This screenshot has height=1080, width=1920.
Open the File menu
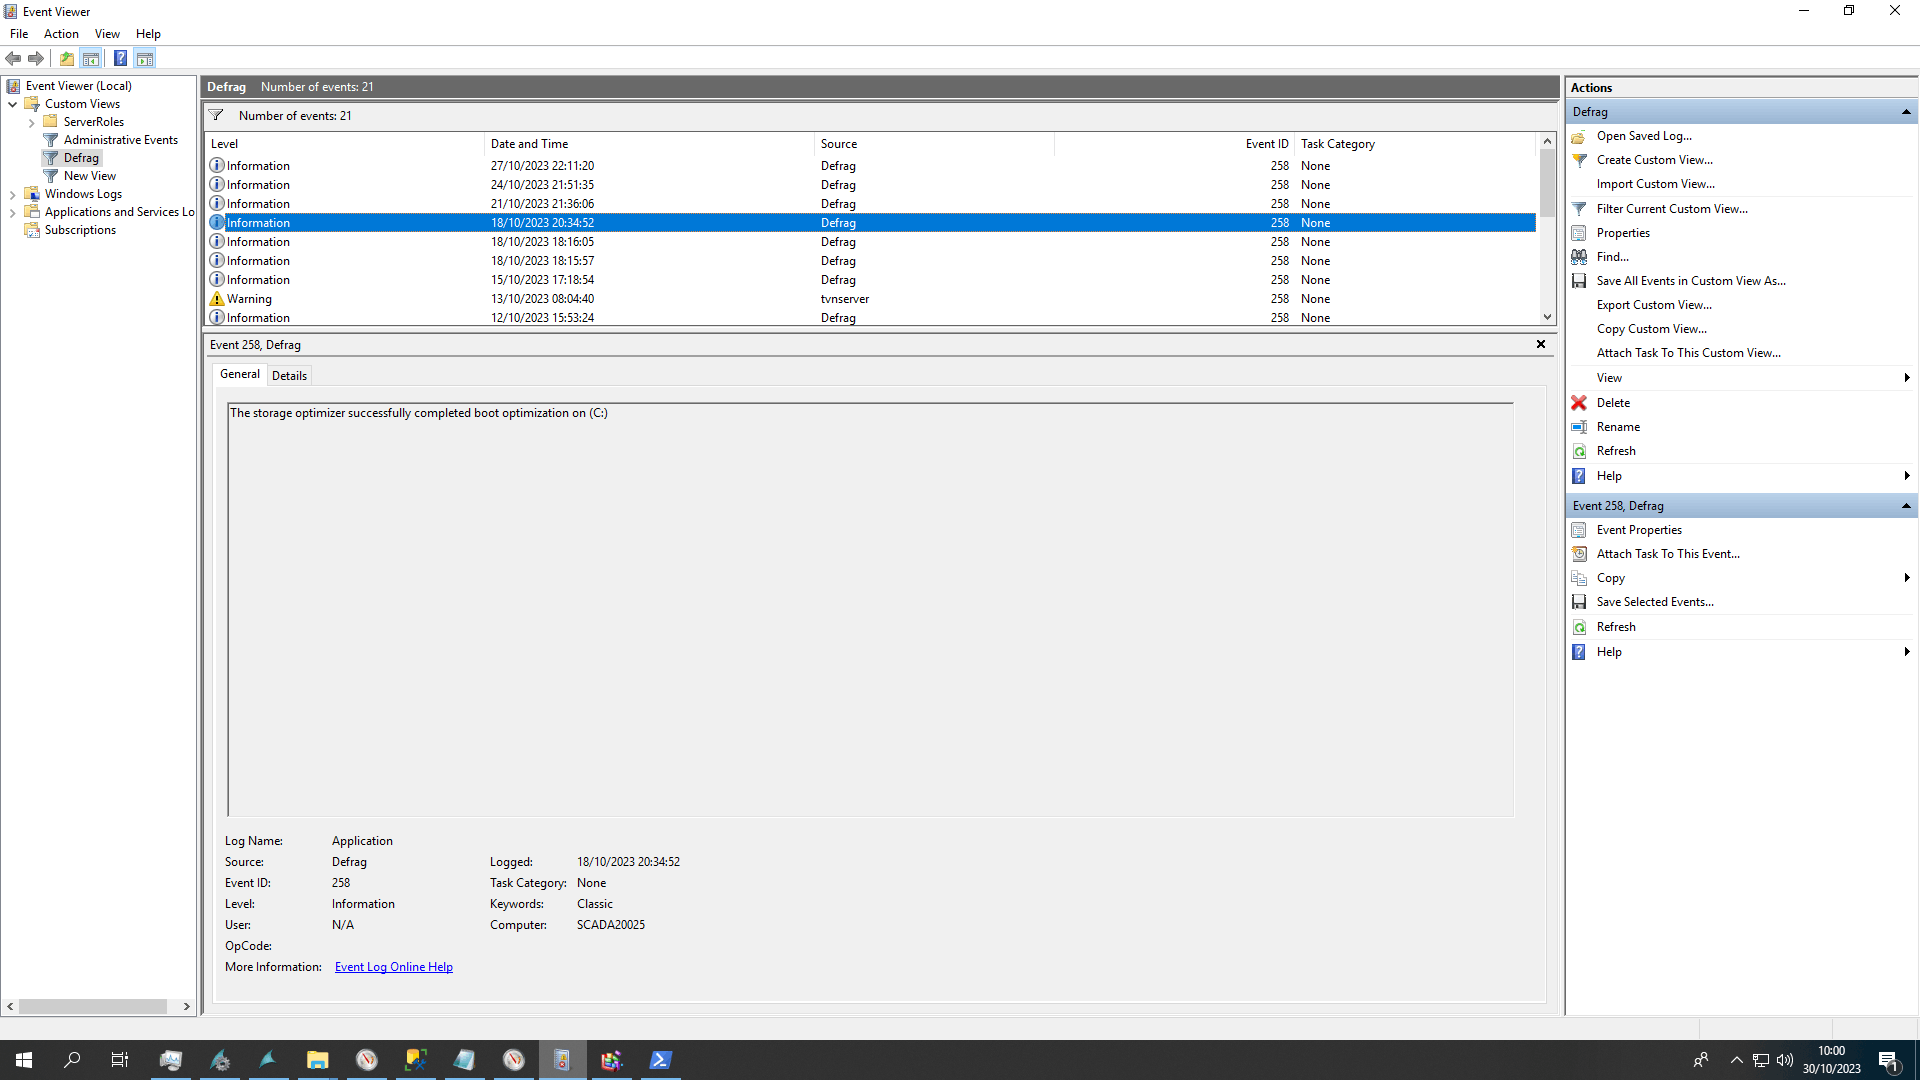[19, 34]
